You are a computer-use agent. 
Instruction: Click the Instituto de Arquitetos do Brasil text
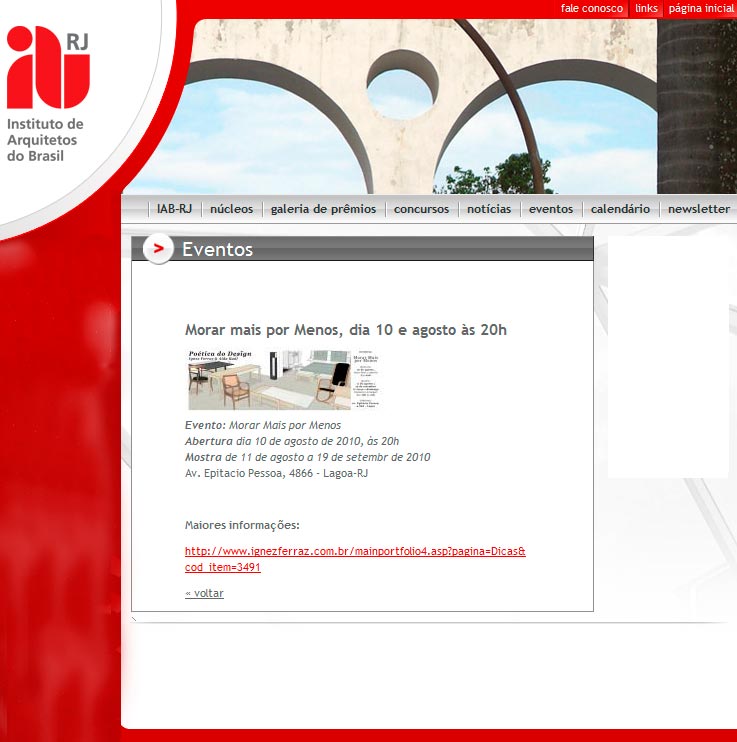(45, 140)
